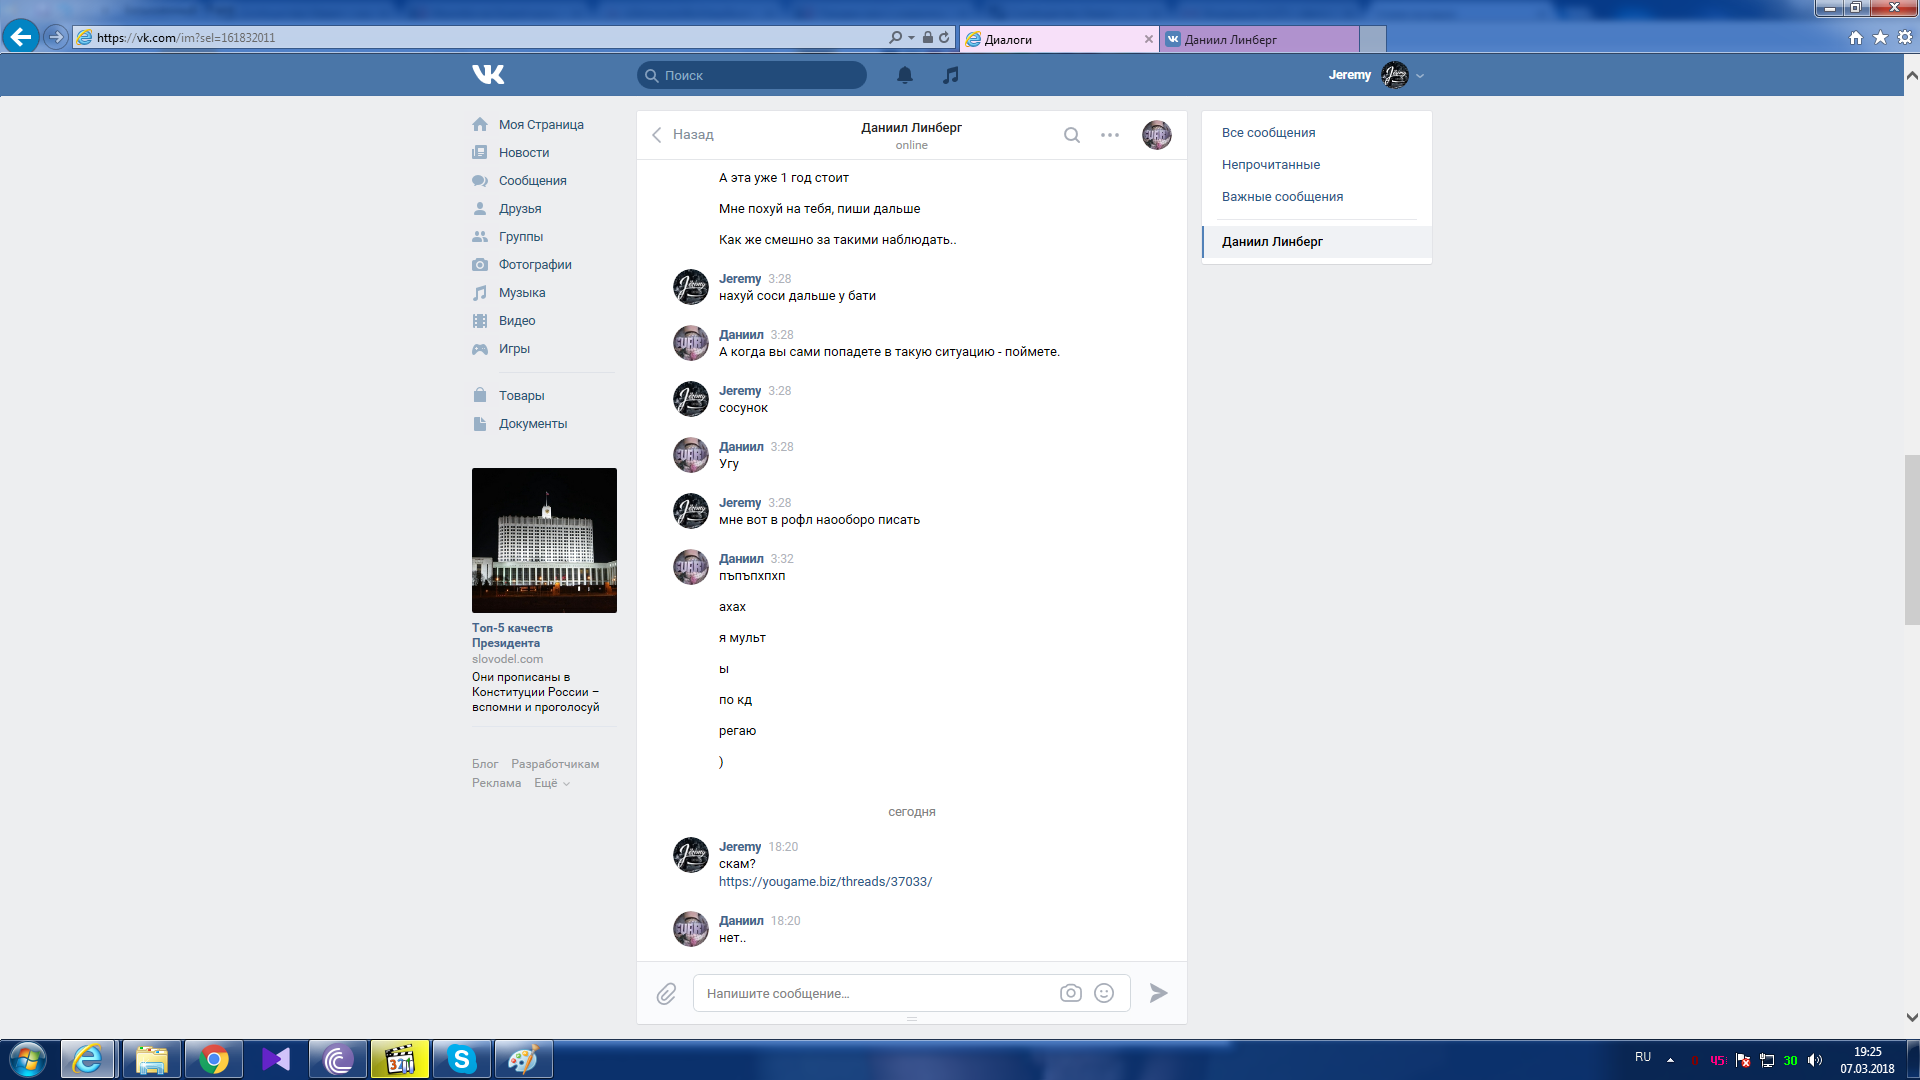Screen dimensions: 1920x1080
Task: Click the message text input field
Action: [875, 993]
